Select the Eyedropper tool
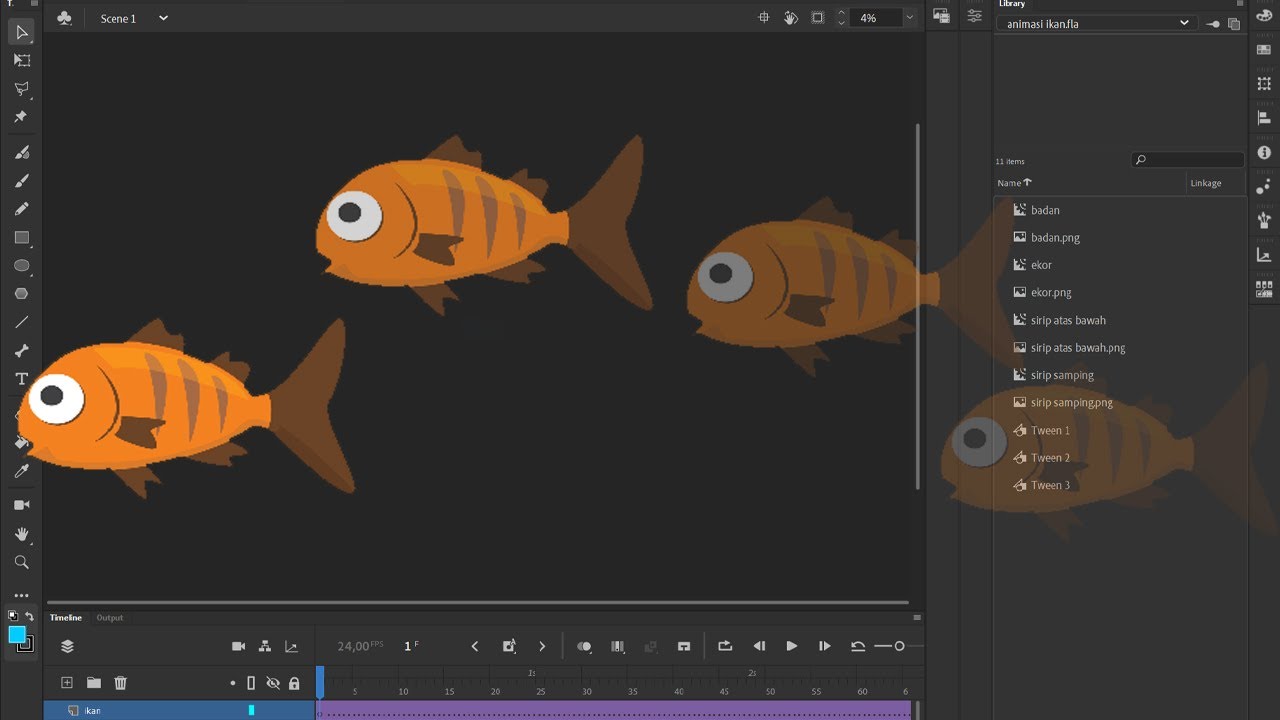 pyautogui.click(x=21, y=470)
